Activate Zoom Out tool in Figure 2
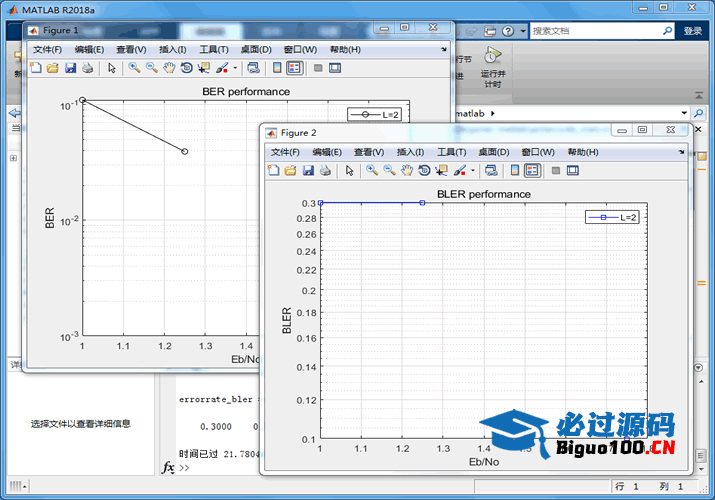Image resolution: width=715 pixels, height=500 pixels. pyautogui.click(x=389, y=171)
